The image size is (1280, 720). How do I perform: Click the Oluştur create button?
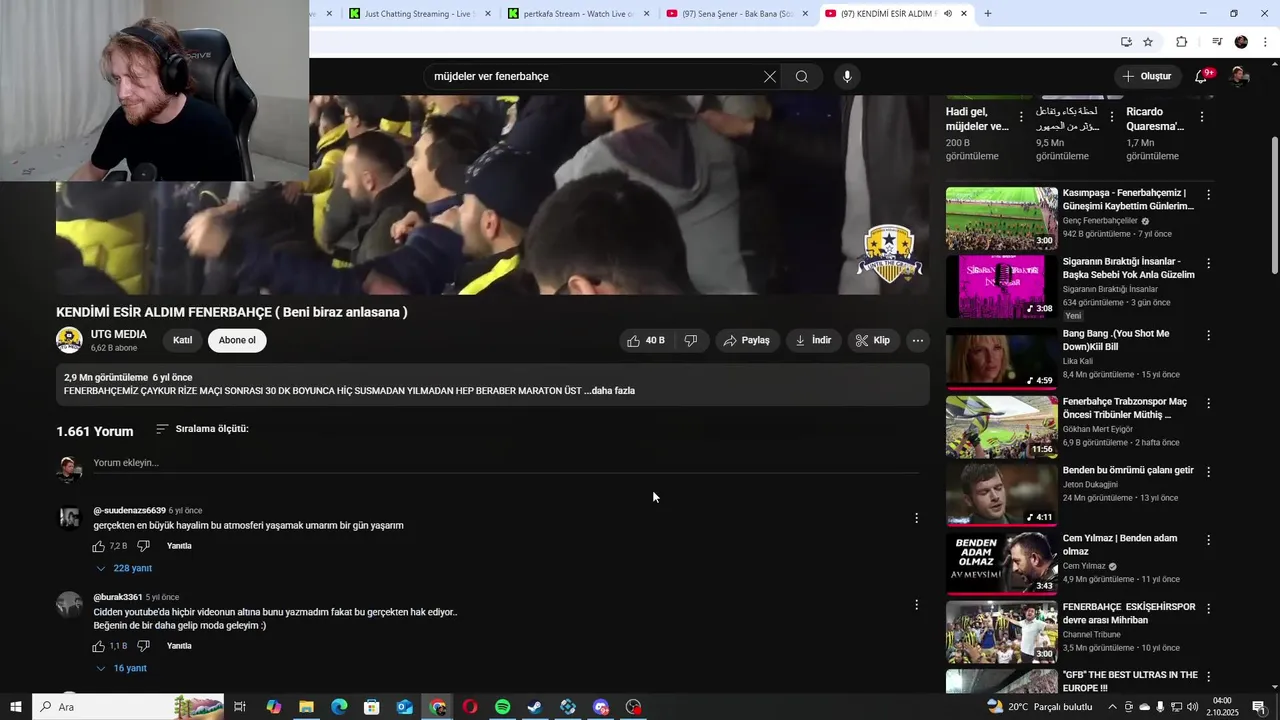(x=1146, y=77)
